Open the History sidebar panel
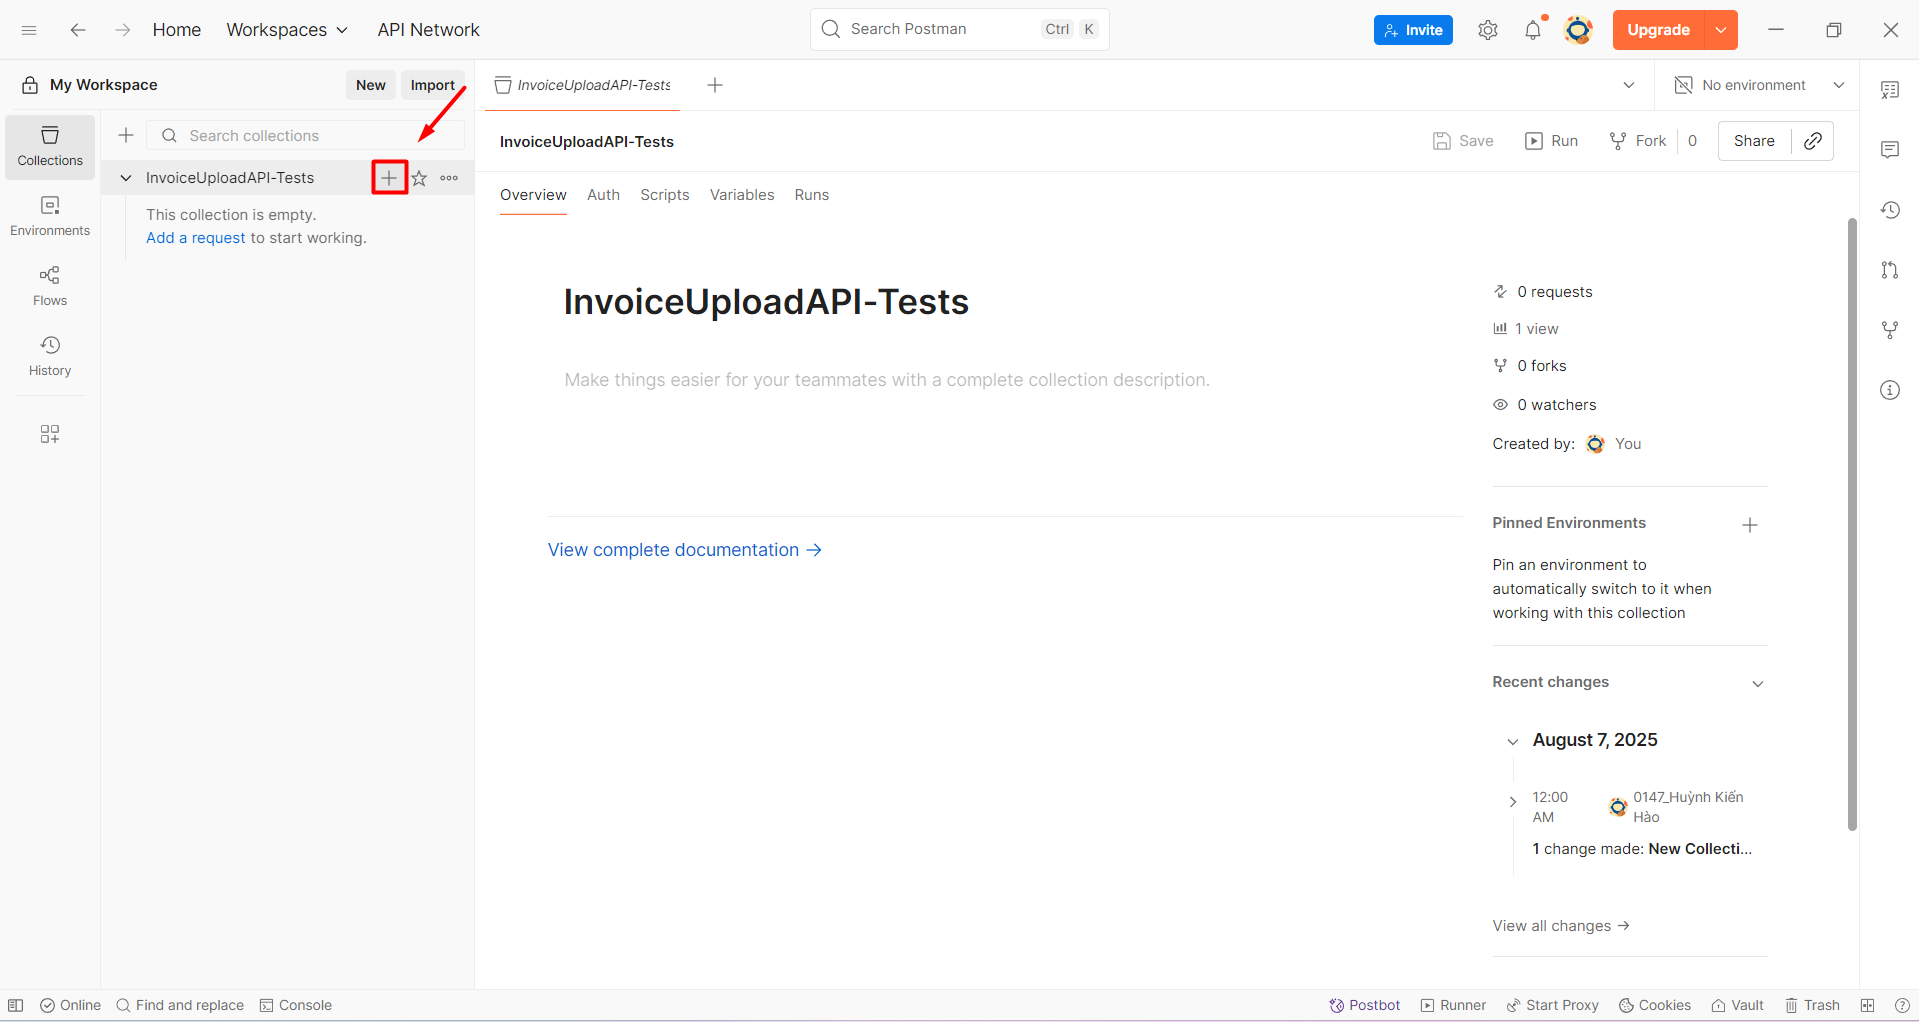This screenshot has width=1919, height=1022. (49, 356)
